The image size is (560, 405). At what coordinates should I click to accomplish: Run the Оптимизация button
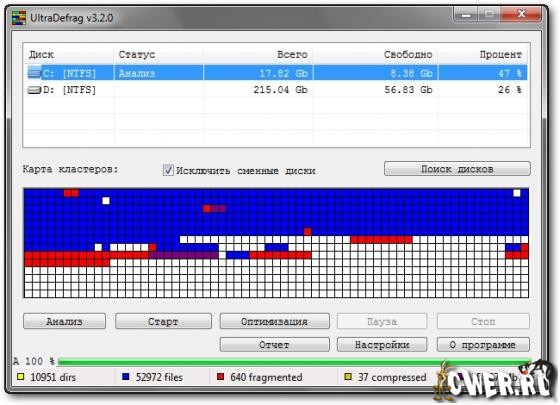point(274,321)
